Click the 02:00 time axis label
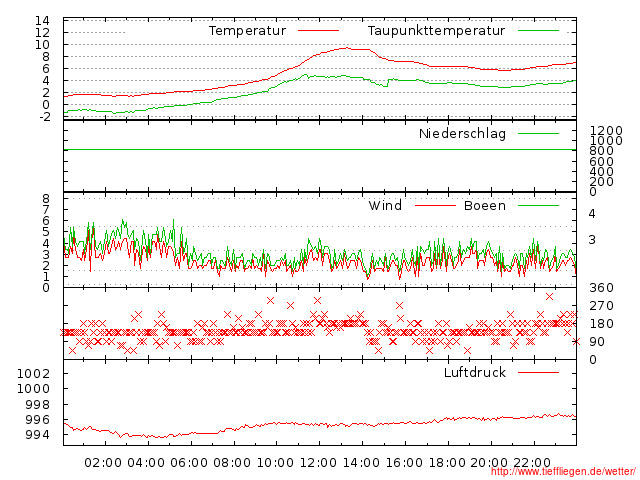 tap(103, 463)
